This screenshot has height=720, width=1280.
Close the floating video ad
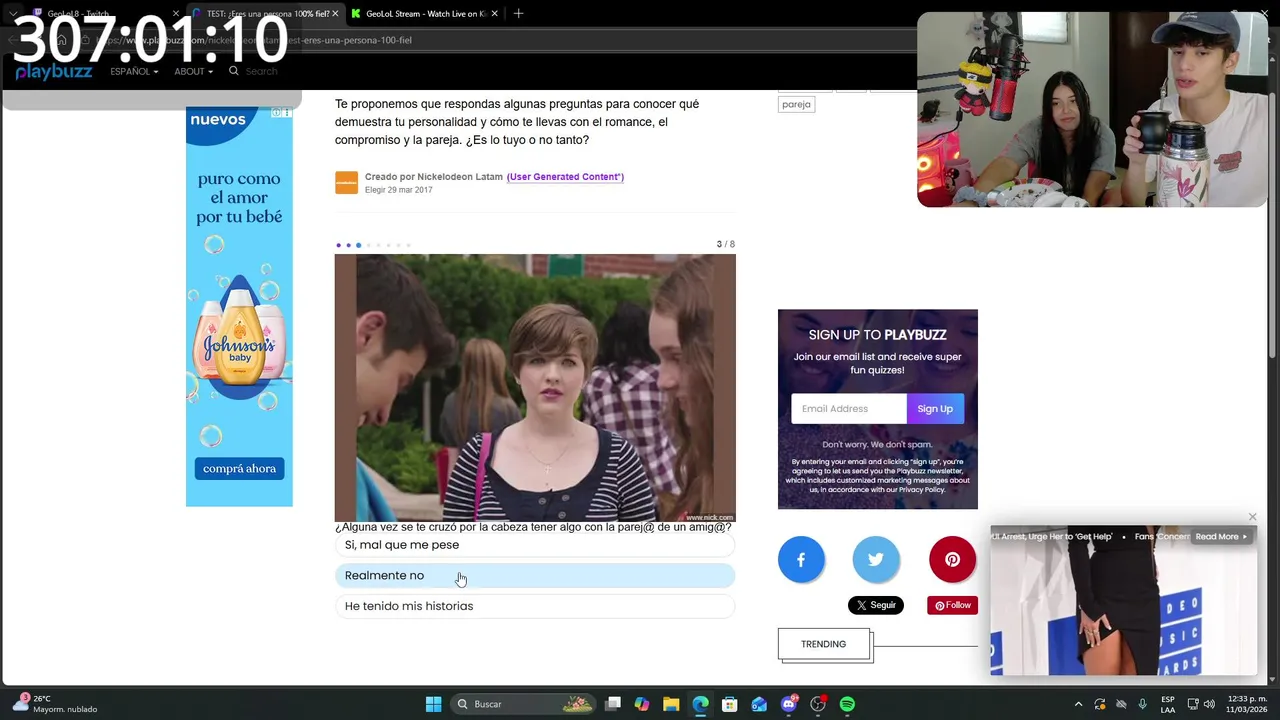[1252, 517]
